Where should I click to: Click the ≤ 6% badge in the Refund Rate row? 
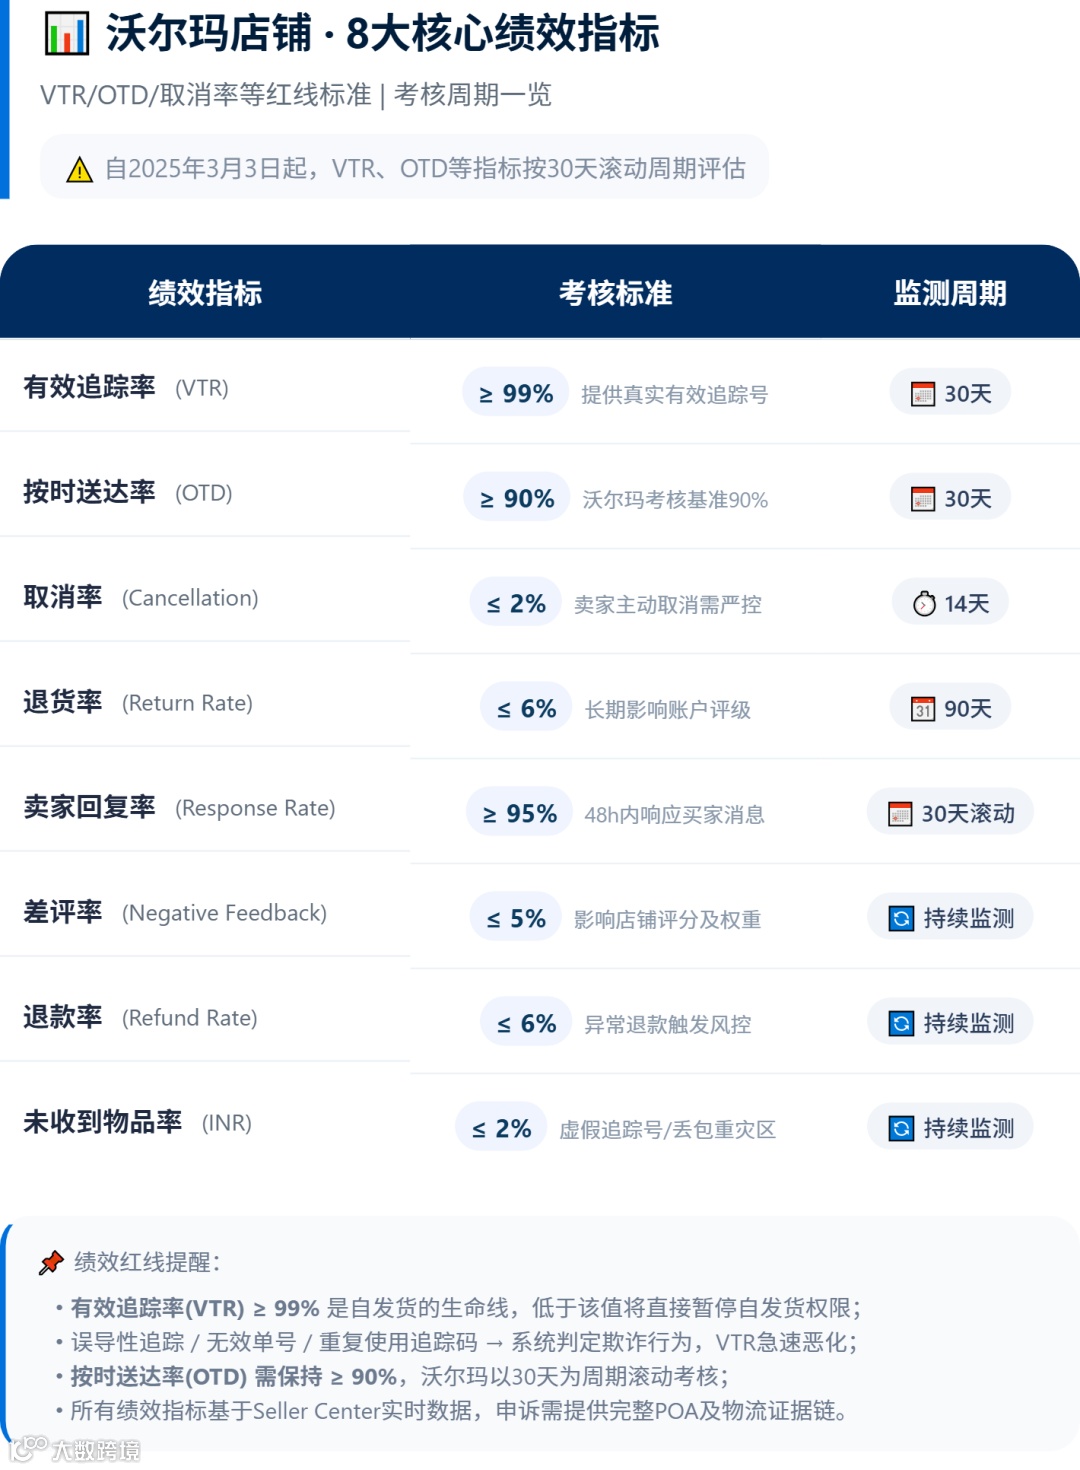click(x=526, y=1023)
